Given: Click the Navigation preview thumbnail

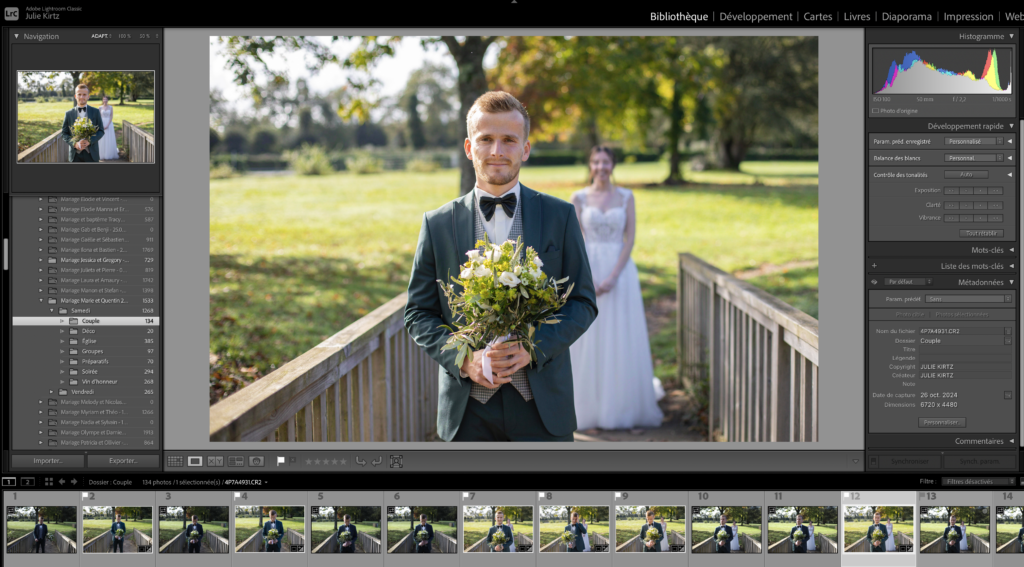Looking at the screenshot, I should click(x=86, y=117).
